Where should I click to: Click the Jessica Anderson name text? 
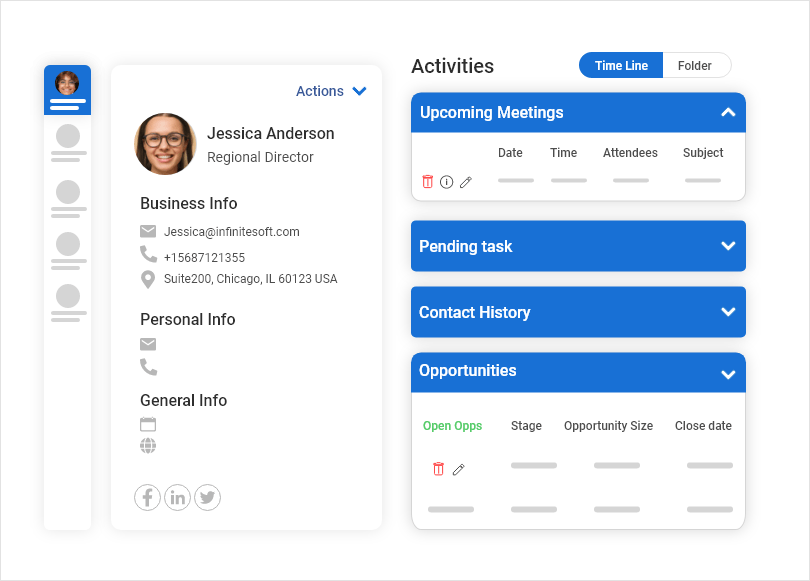271,133
